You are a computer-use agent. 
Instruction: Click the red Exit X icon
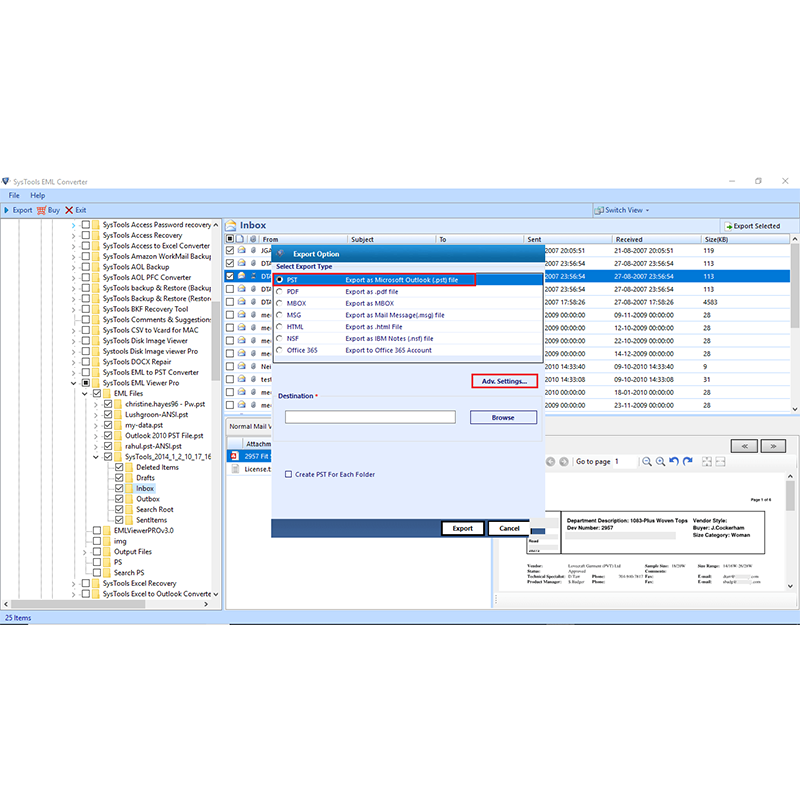69,210
